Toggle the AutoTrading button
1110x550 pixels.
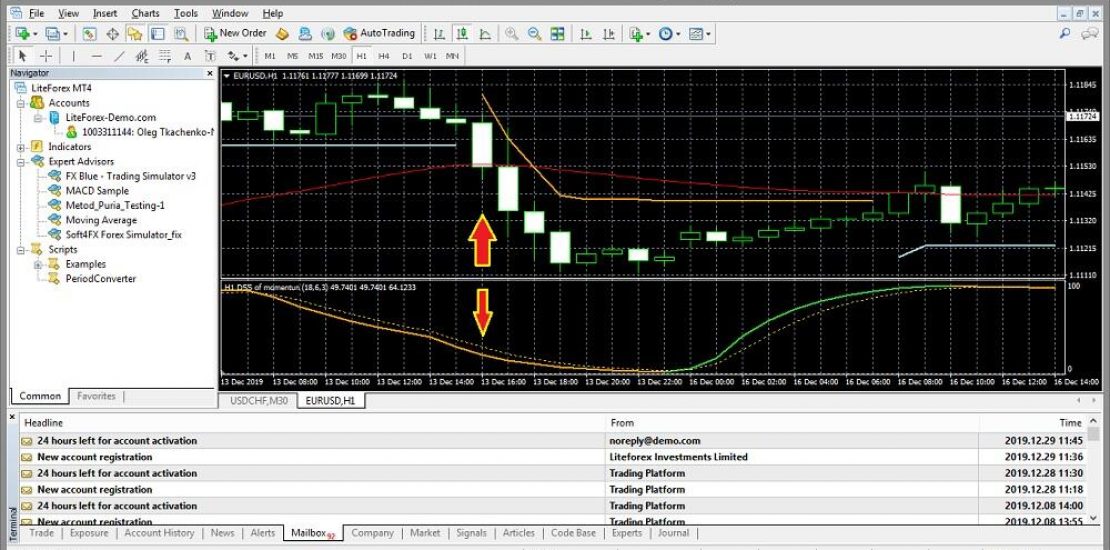[x=377, y=33]
